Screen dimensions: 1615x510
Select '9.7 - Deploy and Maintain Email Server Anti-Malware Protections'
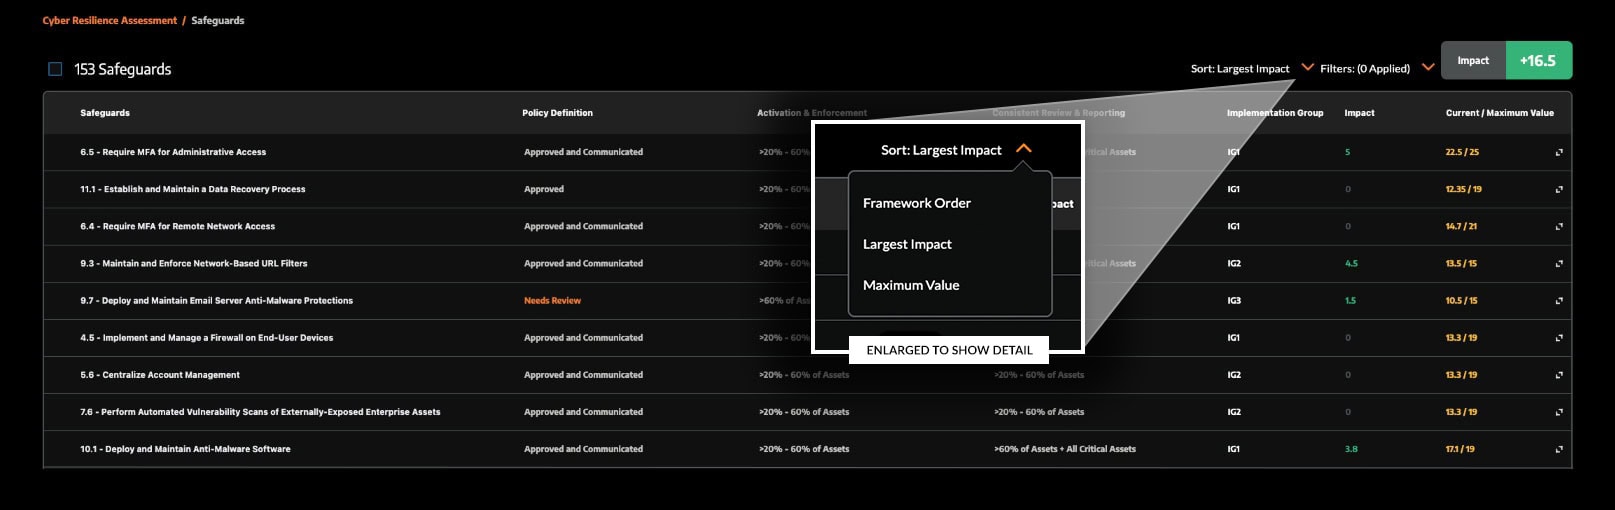[x=217, y=301]
